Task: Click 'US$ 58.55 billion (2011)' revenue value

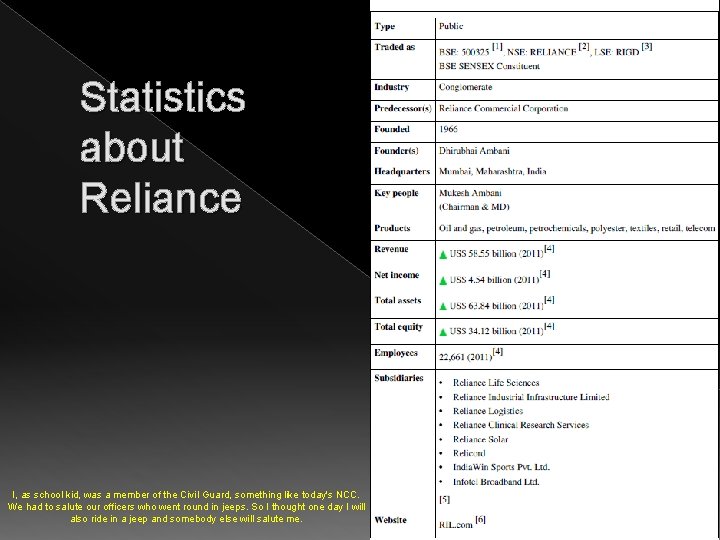Action: pyautogui.click(x=496, y=253)
